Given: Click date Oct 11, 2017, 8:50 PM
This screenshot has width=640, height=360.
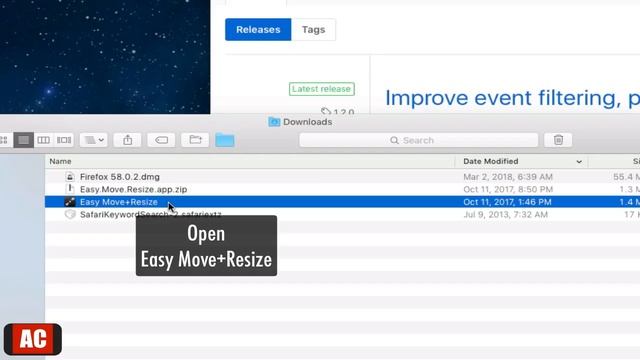Looking at the screenshot, I should pyautogui.click(x=508, y=189).
